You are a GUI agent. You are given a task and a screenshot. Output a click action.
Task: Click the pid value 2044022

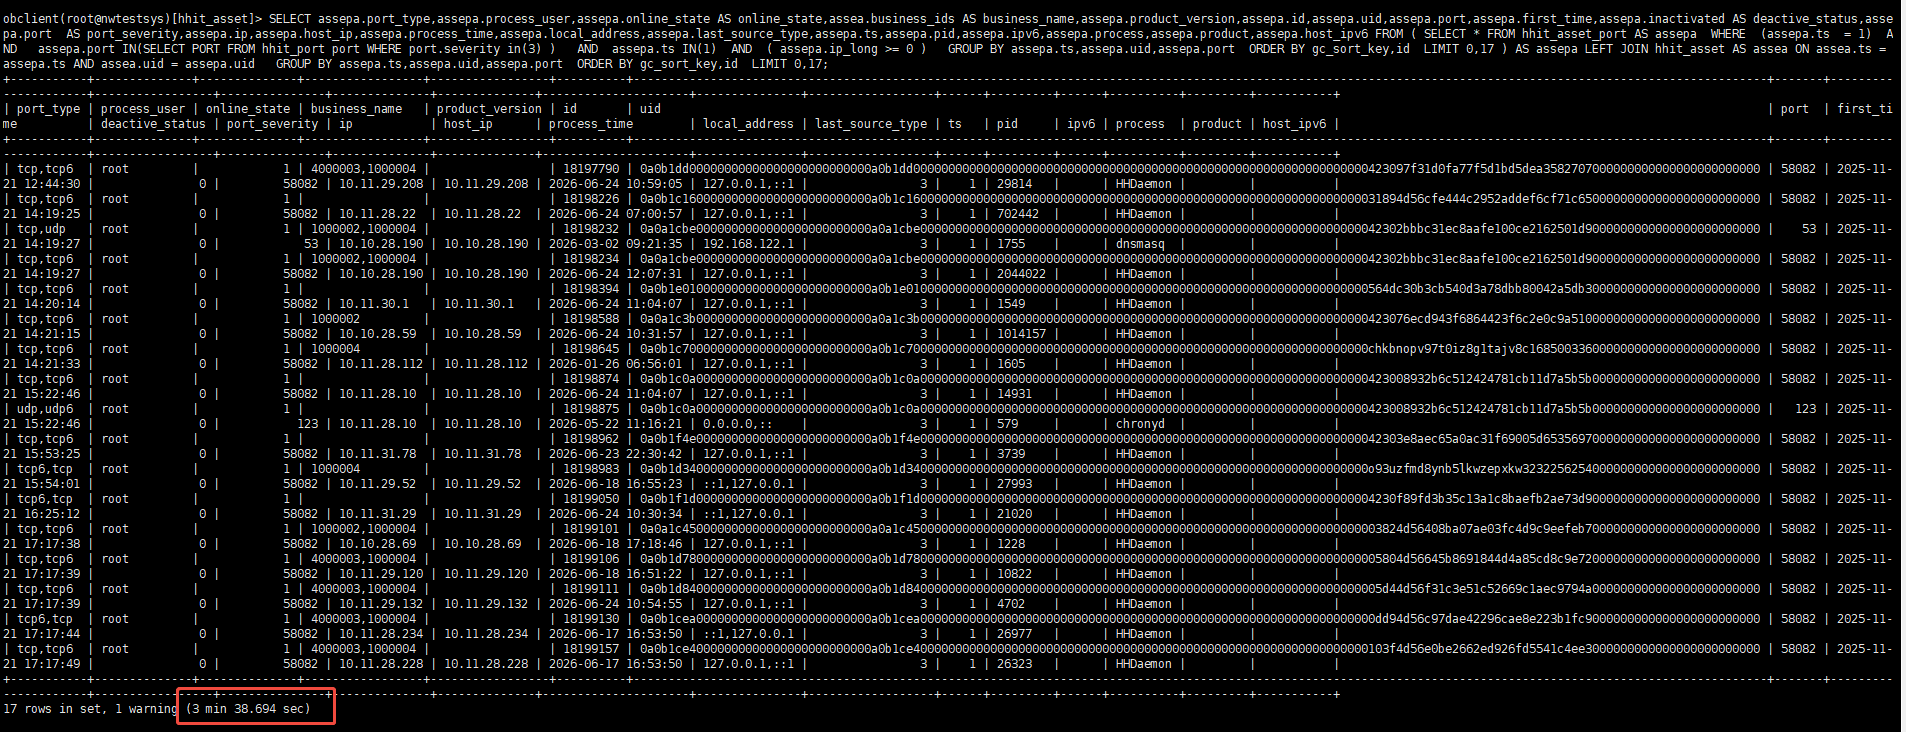[x=1021, y=274]
